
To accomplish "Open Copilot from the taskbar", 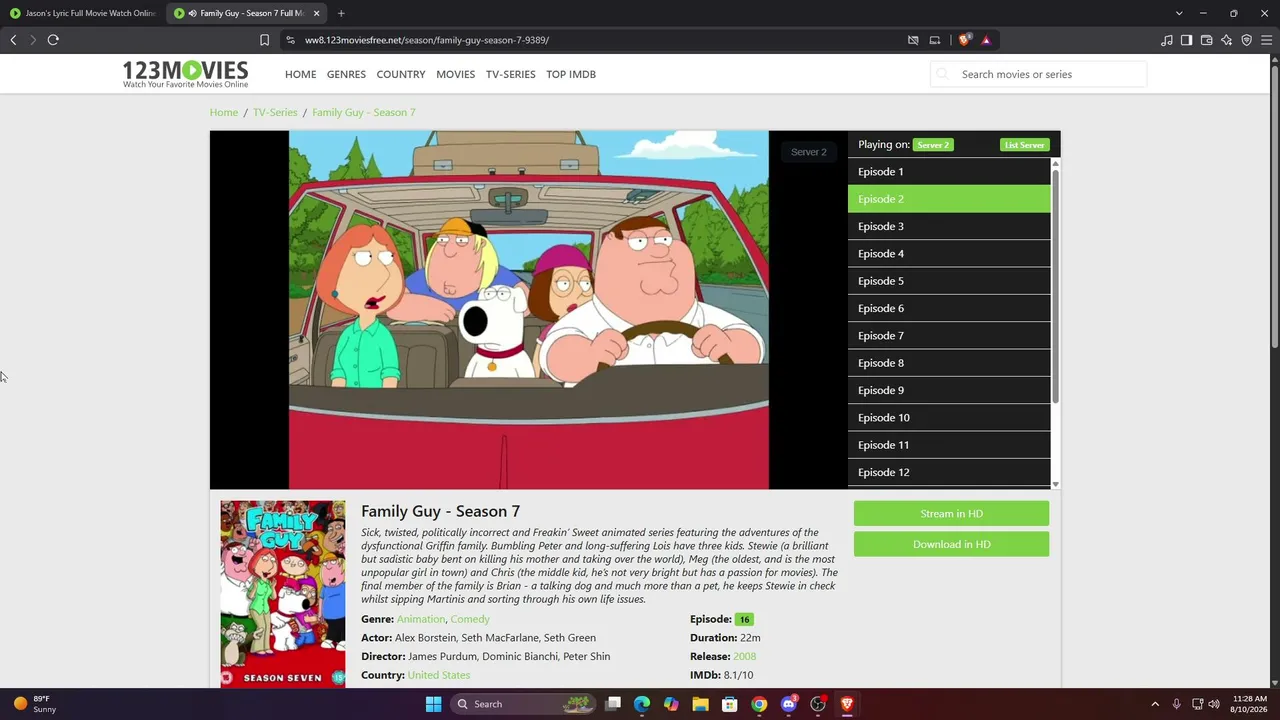I will [x=671, y=704].
